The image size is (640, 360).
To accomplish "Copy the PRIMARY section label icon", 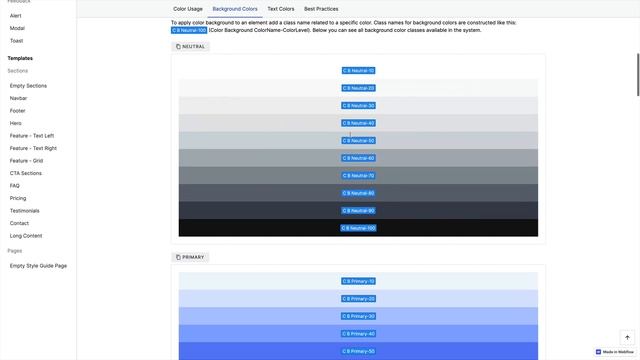I will (178, 257).
